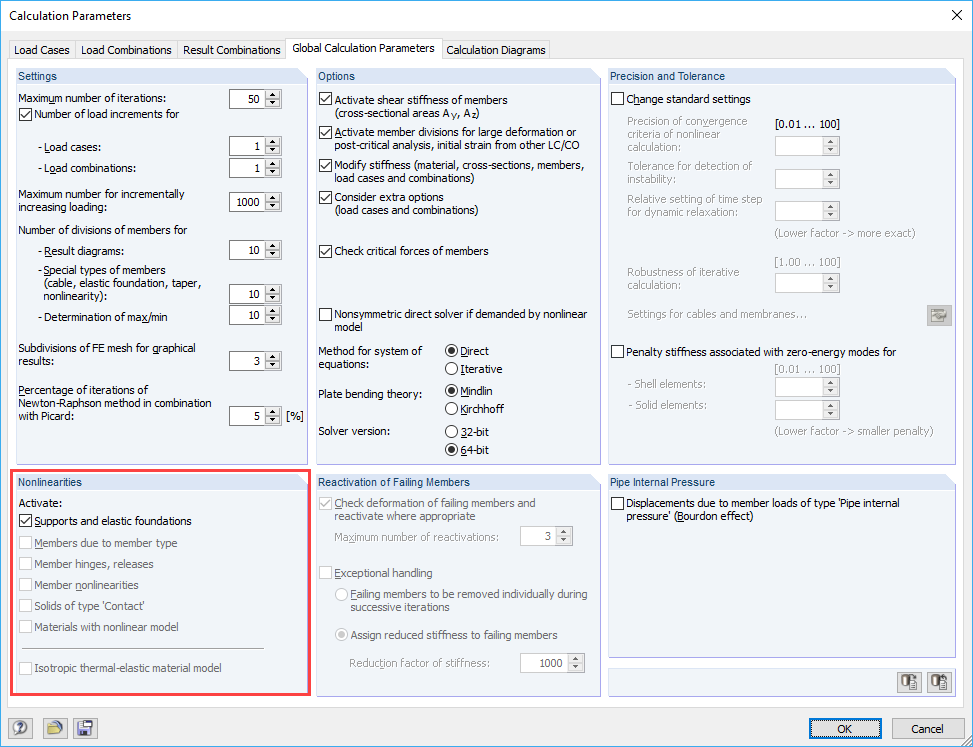Enable Pipe internal pressure displacements checkbox

click(x=617, y=503)
